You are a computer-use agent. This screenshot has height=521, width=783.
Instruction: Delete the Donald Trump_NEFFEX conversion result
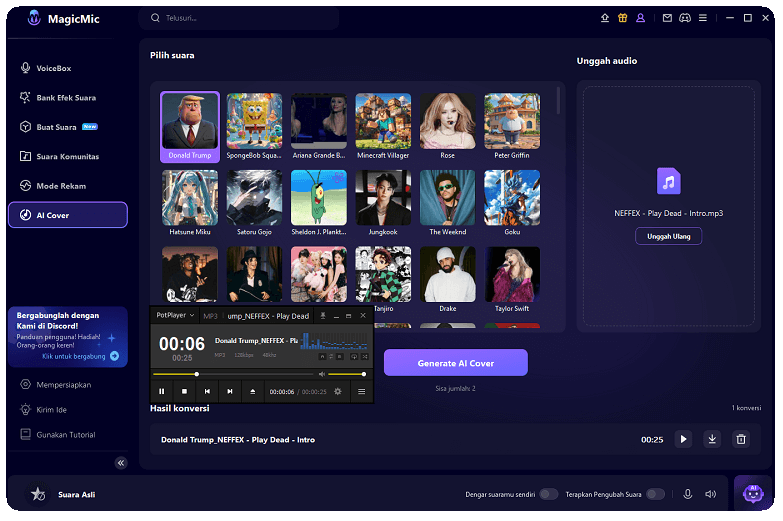741,439
